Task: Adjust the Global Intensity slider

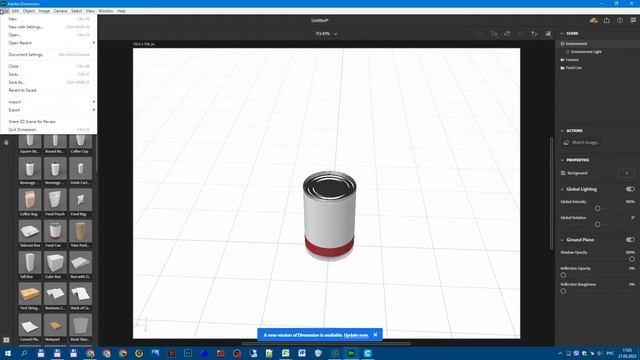Action: point(598,209)
